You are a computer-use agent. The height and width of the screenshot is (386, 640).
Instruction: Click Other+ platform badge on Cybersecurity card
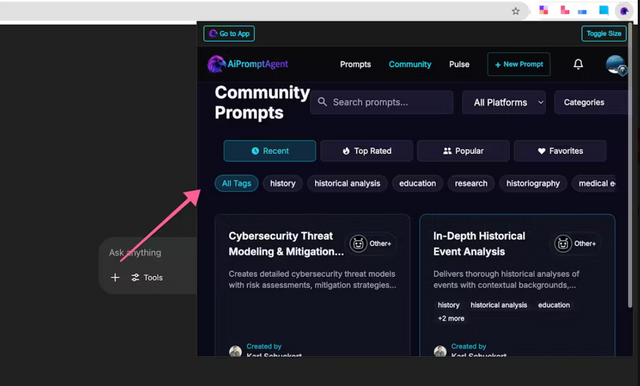point(371,244)
